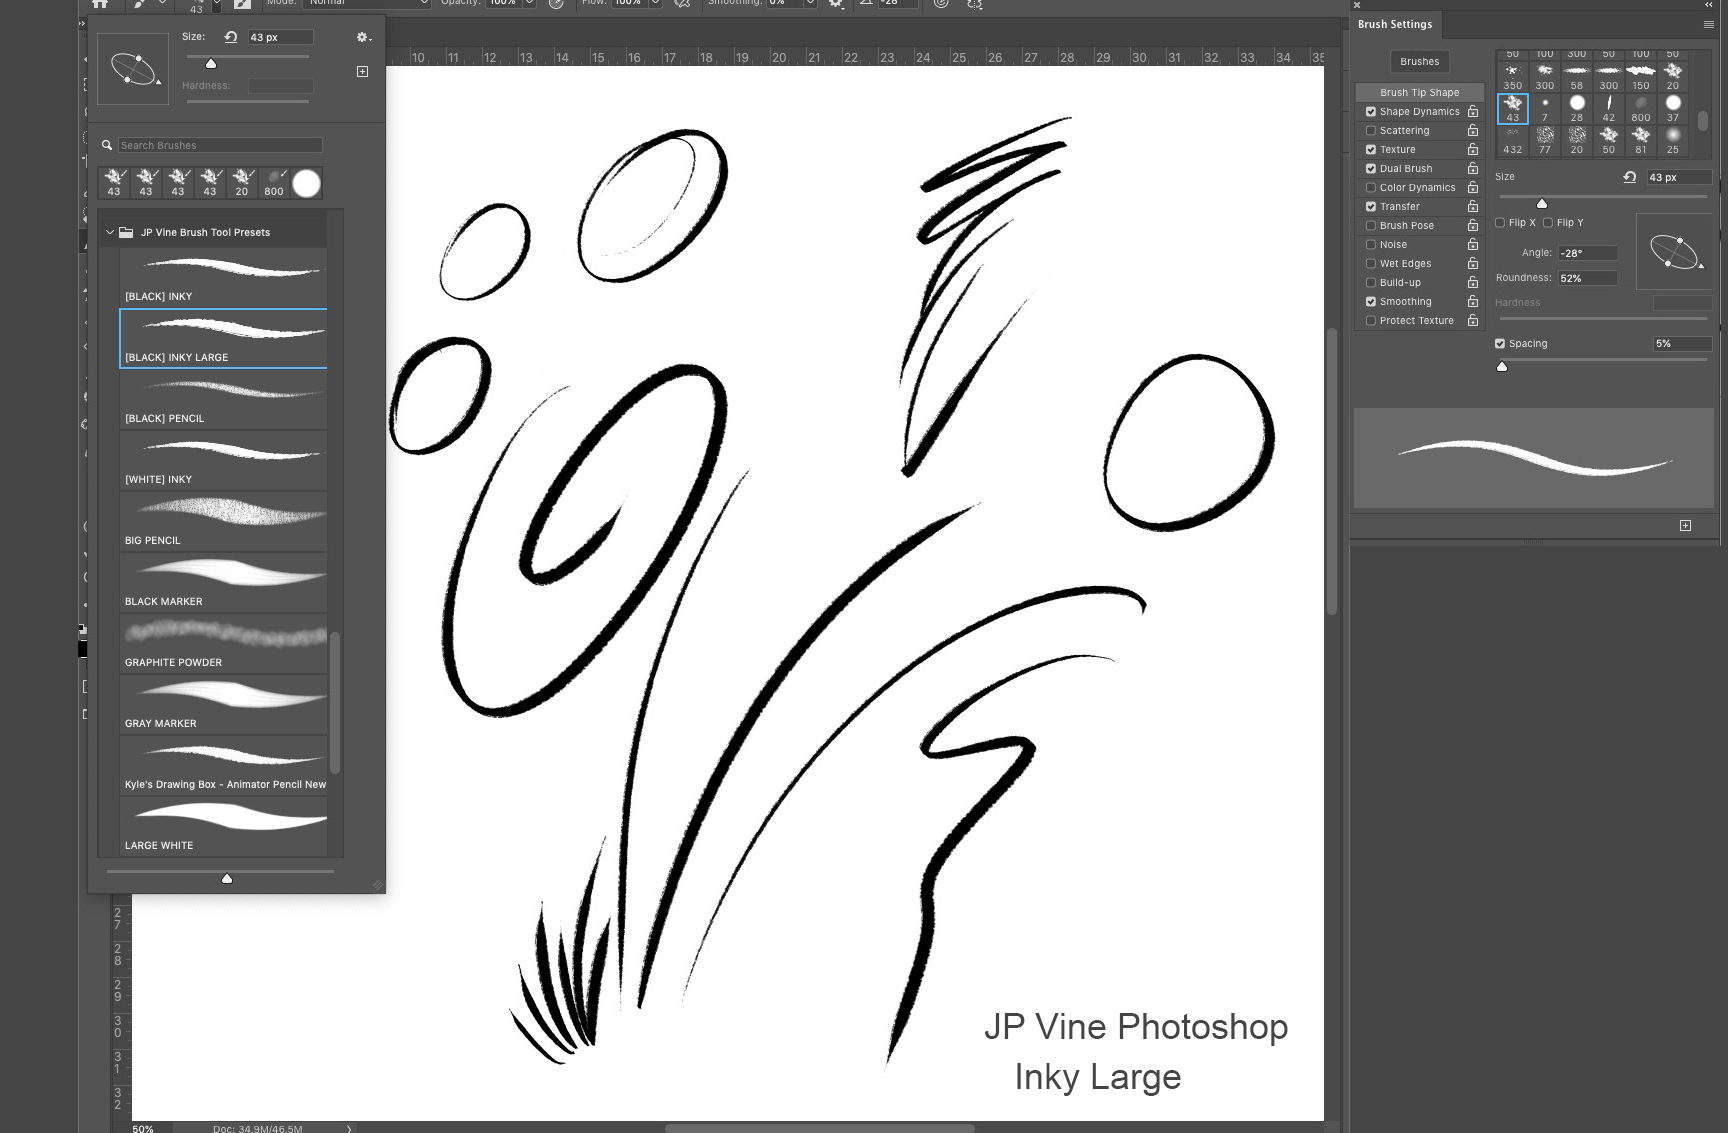This screenshot has width=1728, height=1133.
Task: Disable the Dual Brush checkbox
Action: coord(1371,169)
